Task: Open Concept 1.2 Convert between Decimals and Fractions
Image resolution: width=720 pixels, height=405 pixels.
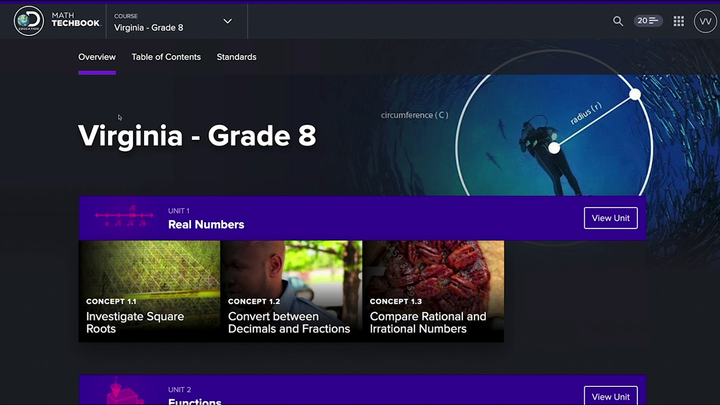Action: [291, 291]
